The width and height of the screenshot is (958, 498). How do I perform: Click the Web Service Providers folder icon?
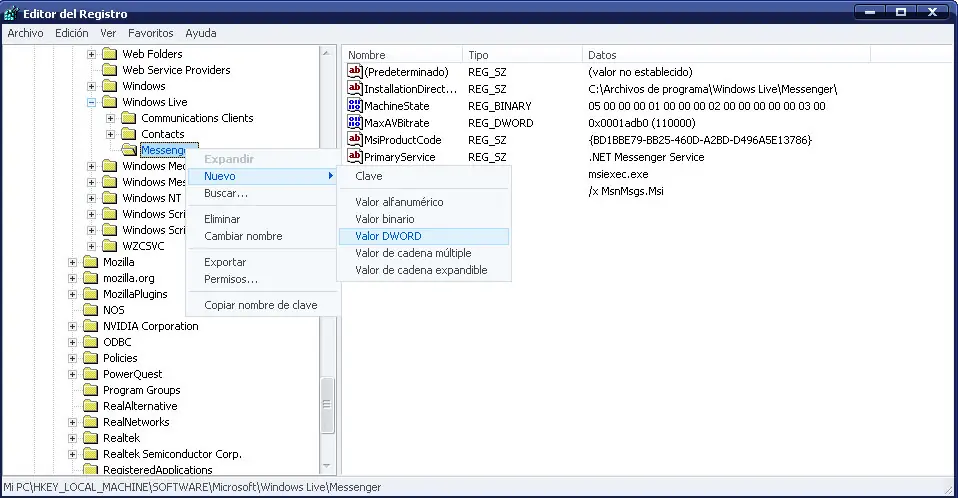click(109, 70)
